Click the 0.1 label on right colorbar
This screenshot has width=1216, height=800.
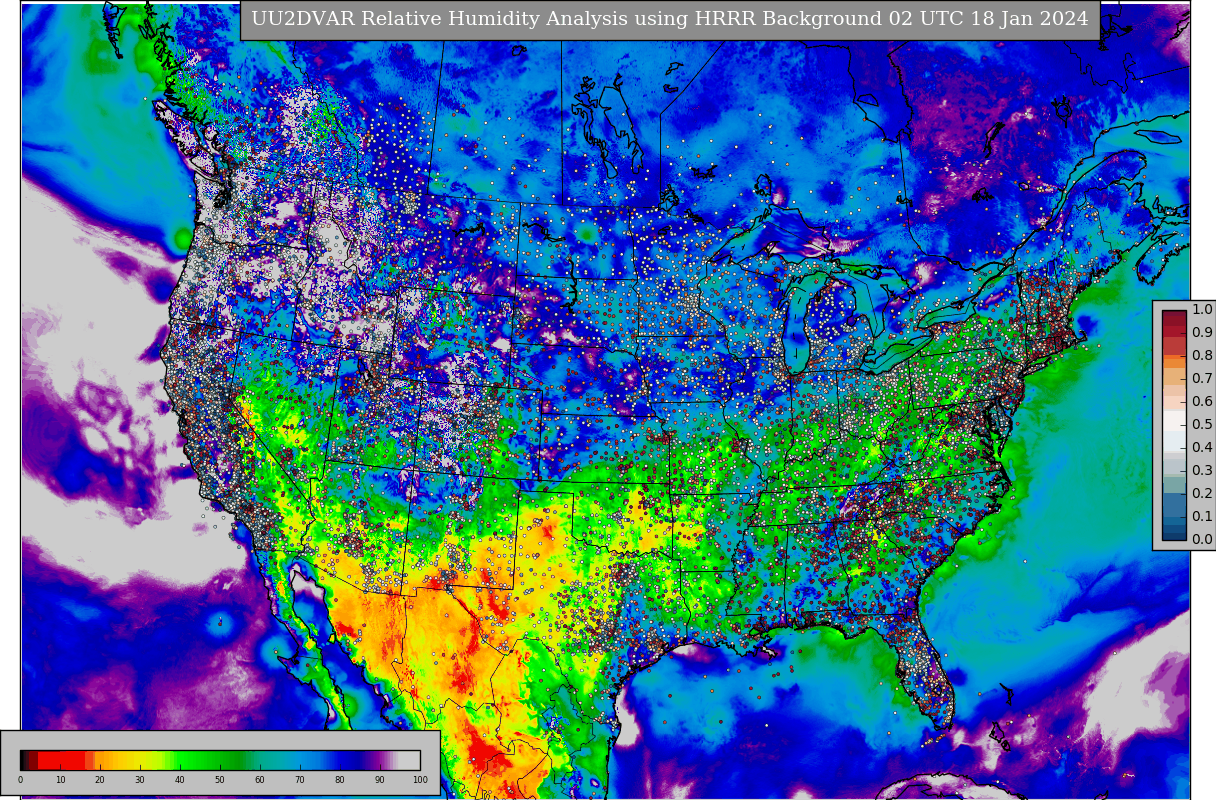tap(1202, 516)
